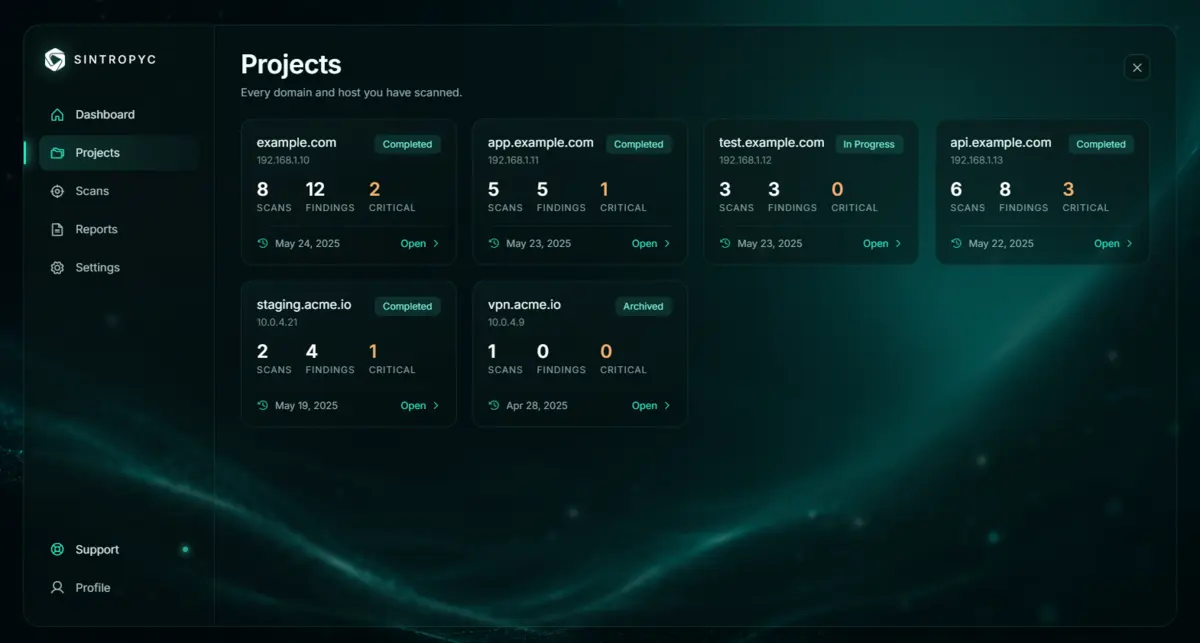Click the clock icon beside Apr 28, 2025
This screenshot has width=1200, height=643.
click(x=494, y=405)
